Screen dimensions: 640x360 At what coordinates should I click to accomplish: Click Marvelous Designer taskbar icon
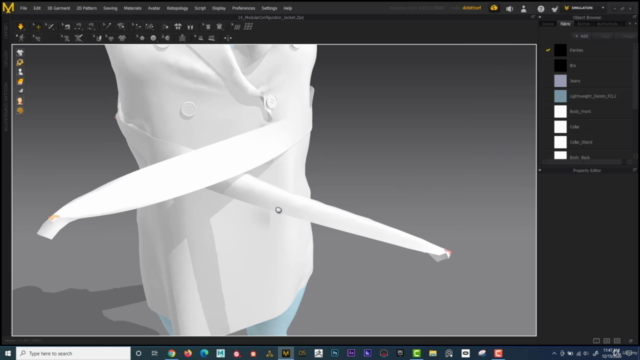[286, 353]
